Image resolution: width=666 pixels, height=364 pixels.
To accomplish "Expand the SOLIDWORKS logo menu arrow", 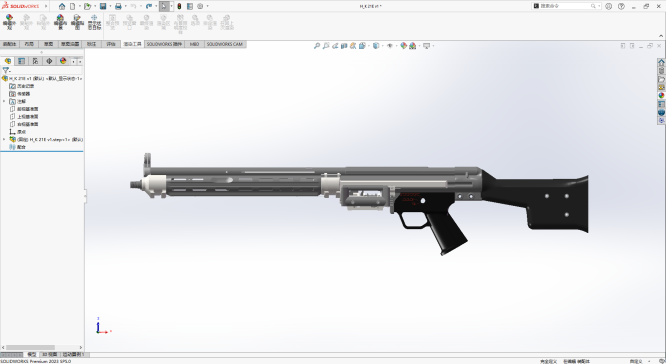I will coord(46,6).
